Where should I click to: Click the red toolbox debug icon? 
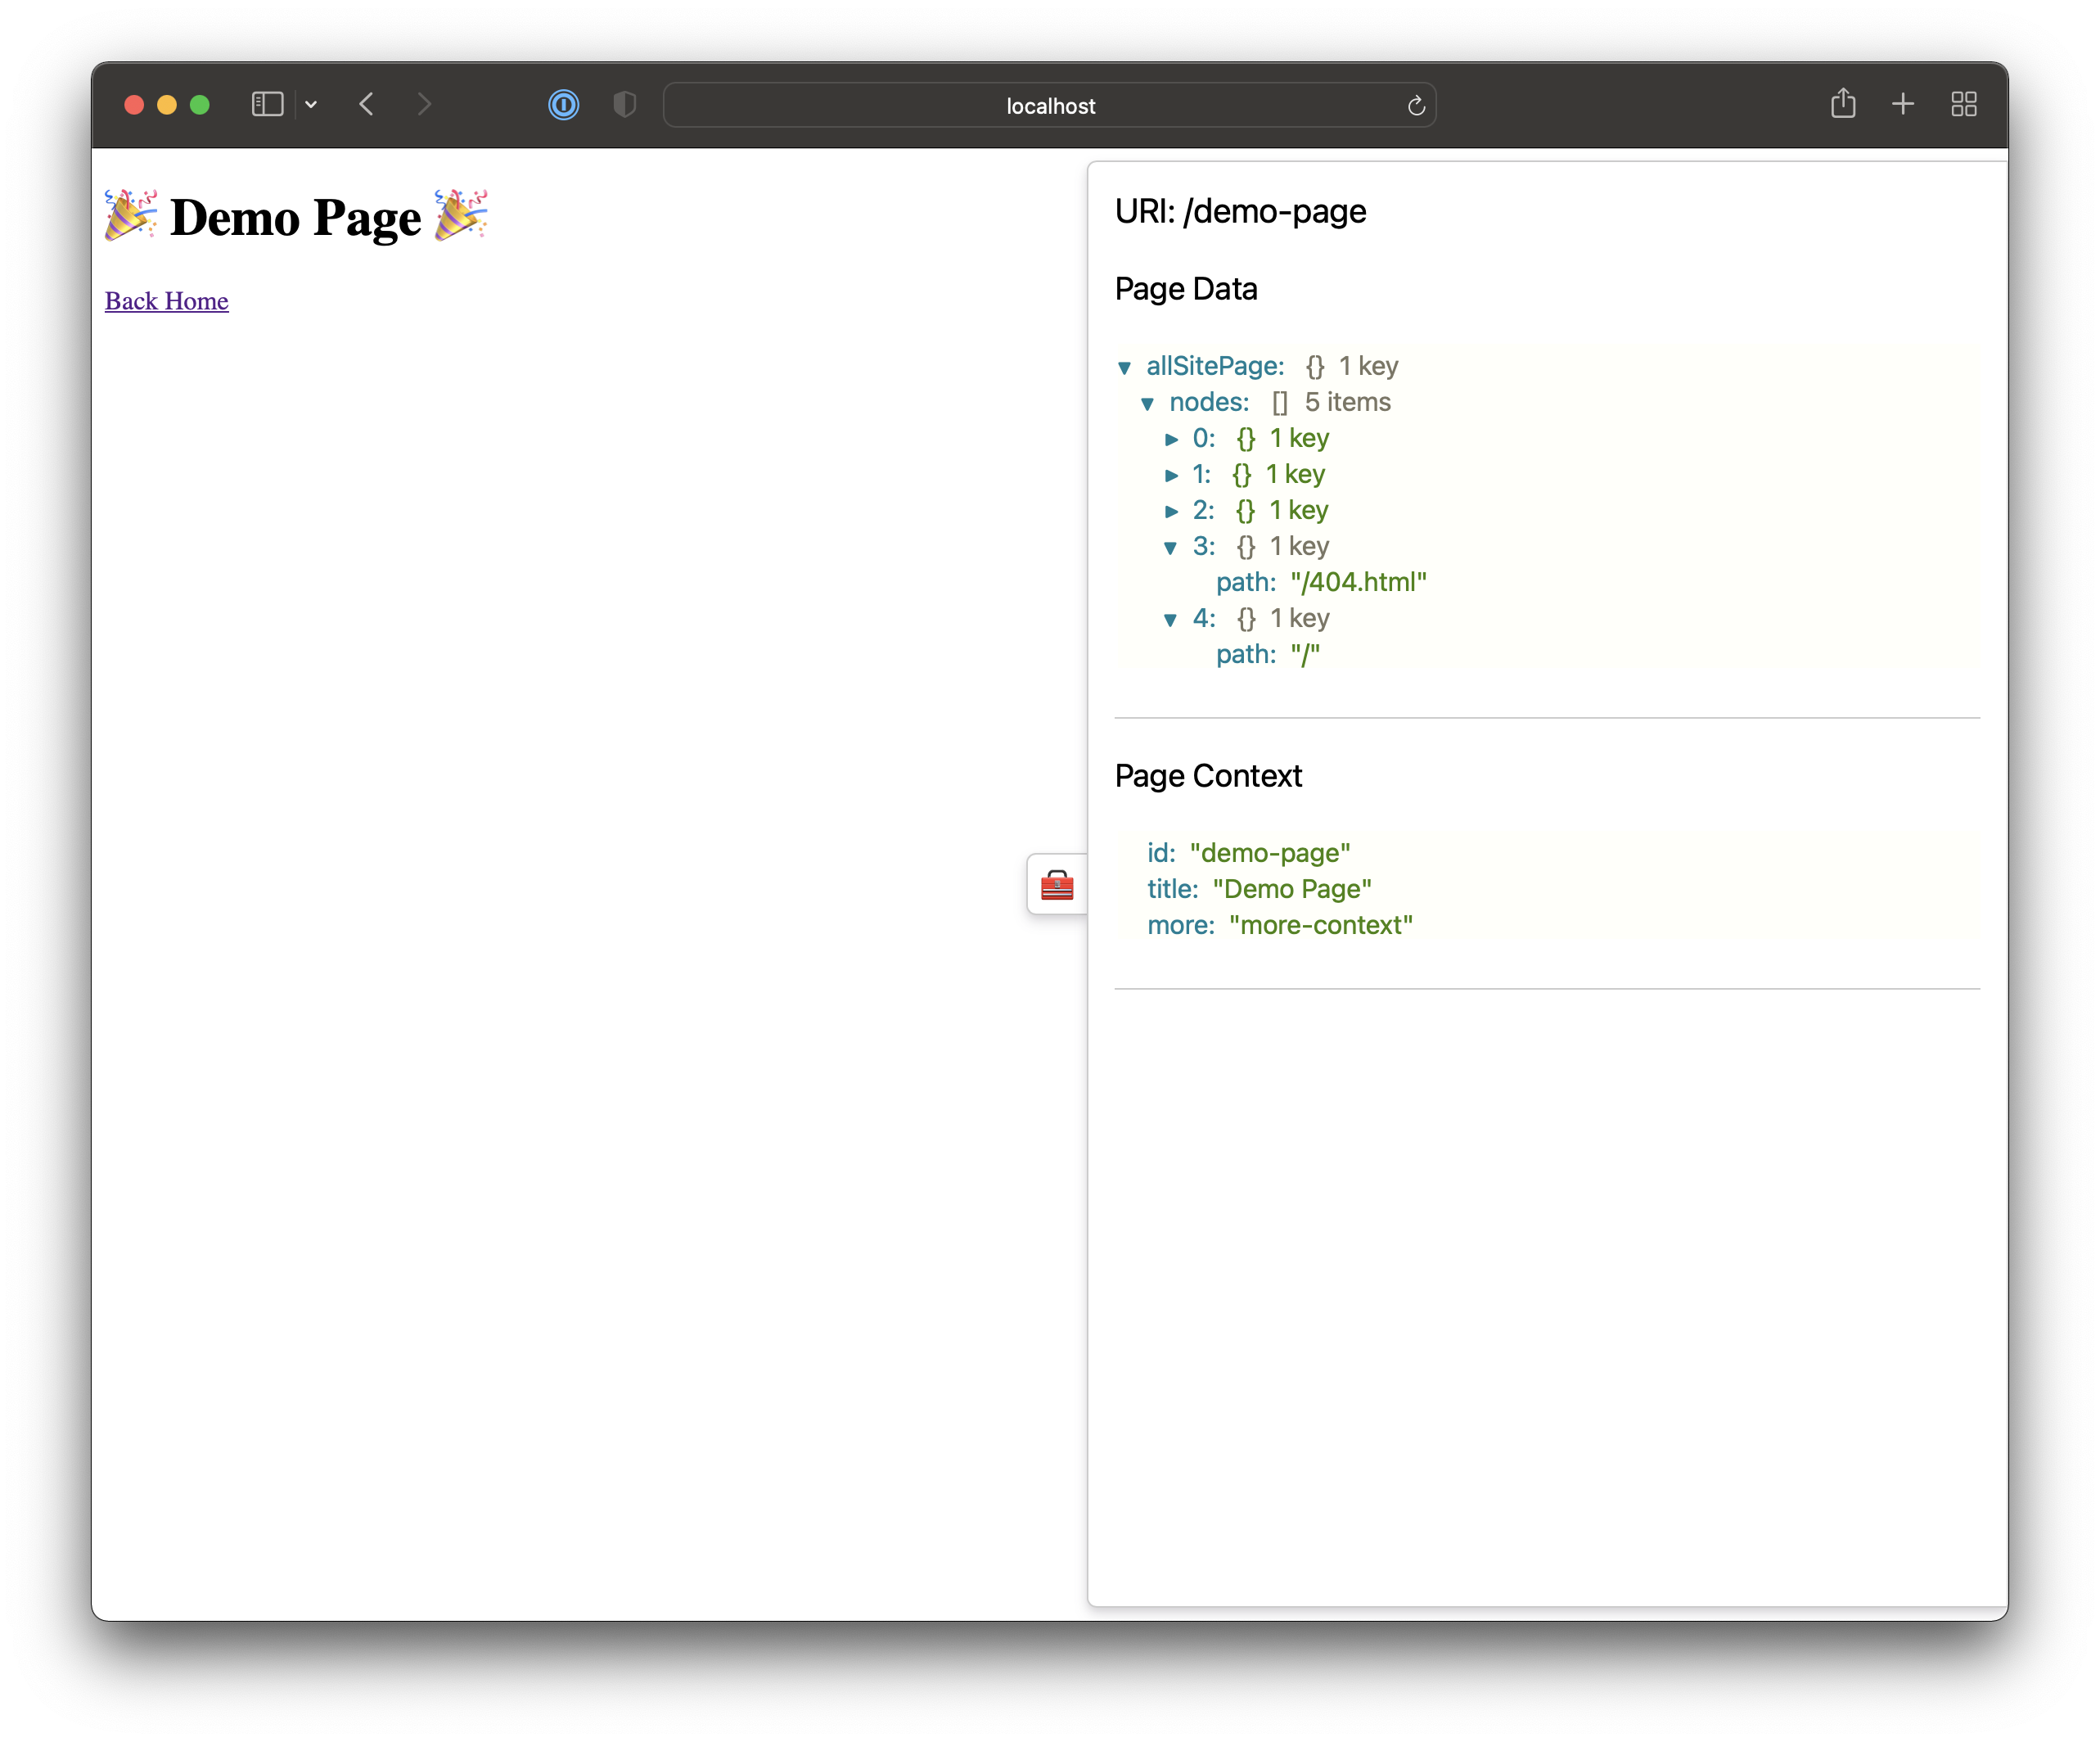1056,885
